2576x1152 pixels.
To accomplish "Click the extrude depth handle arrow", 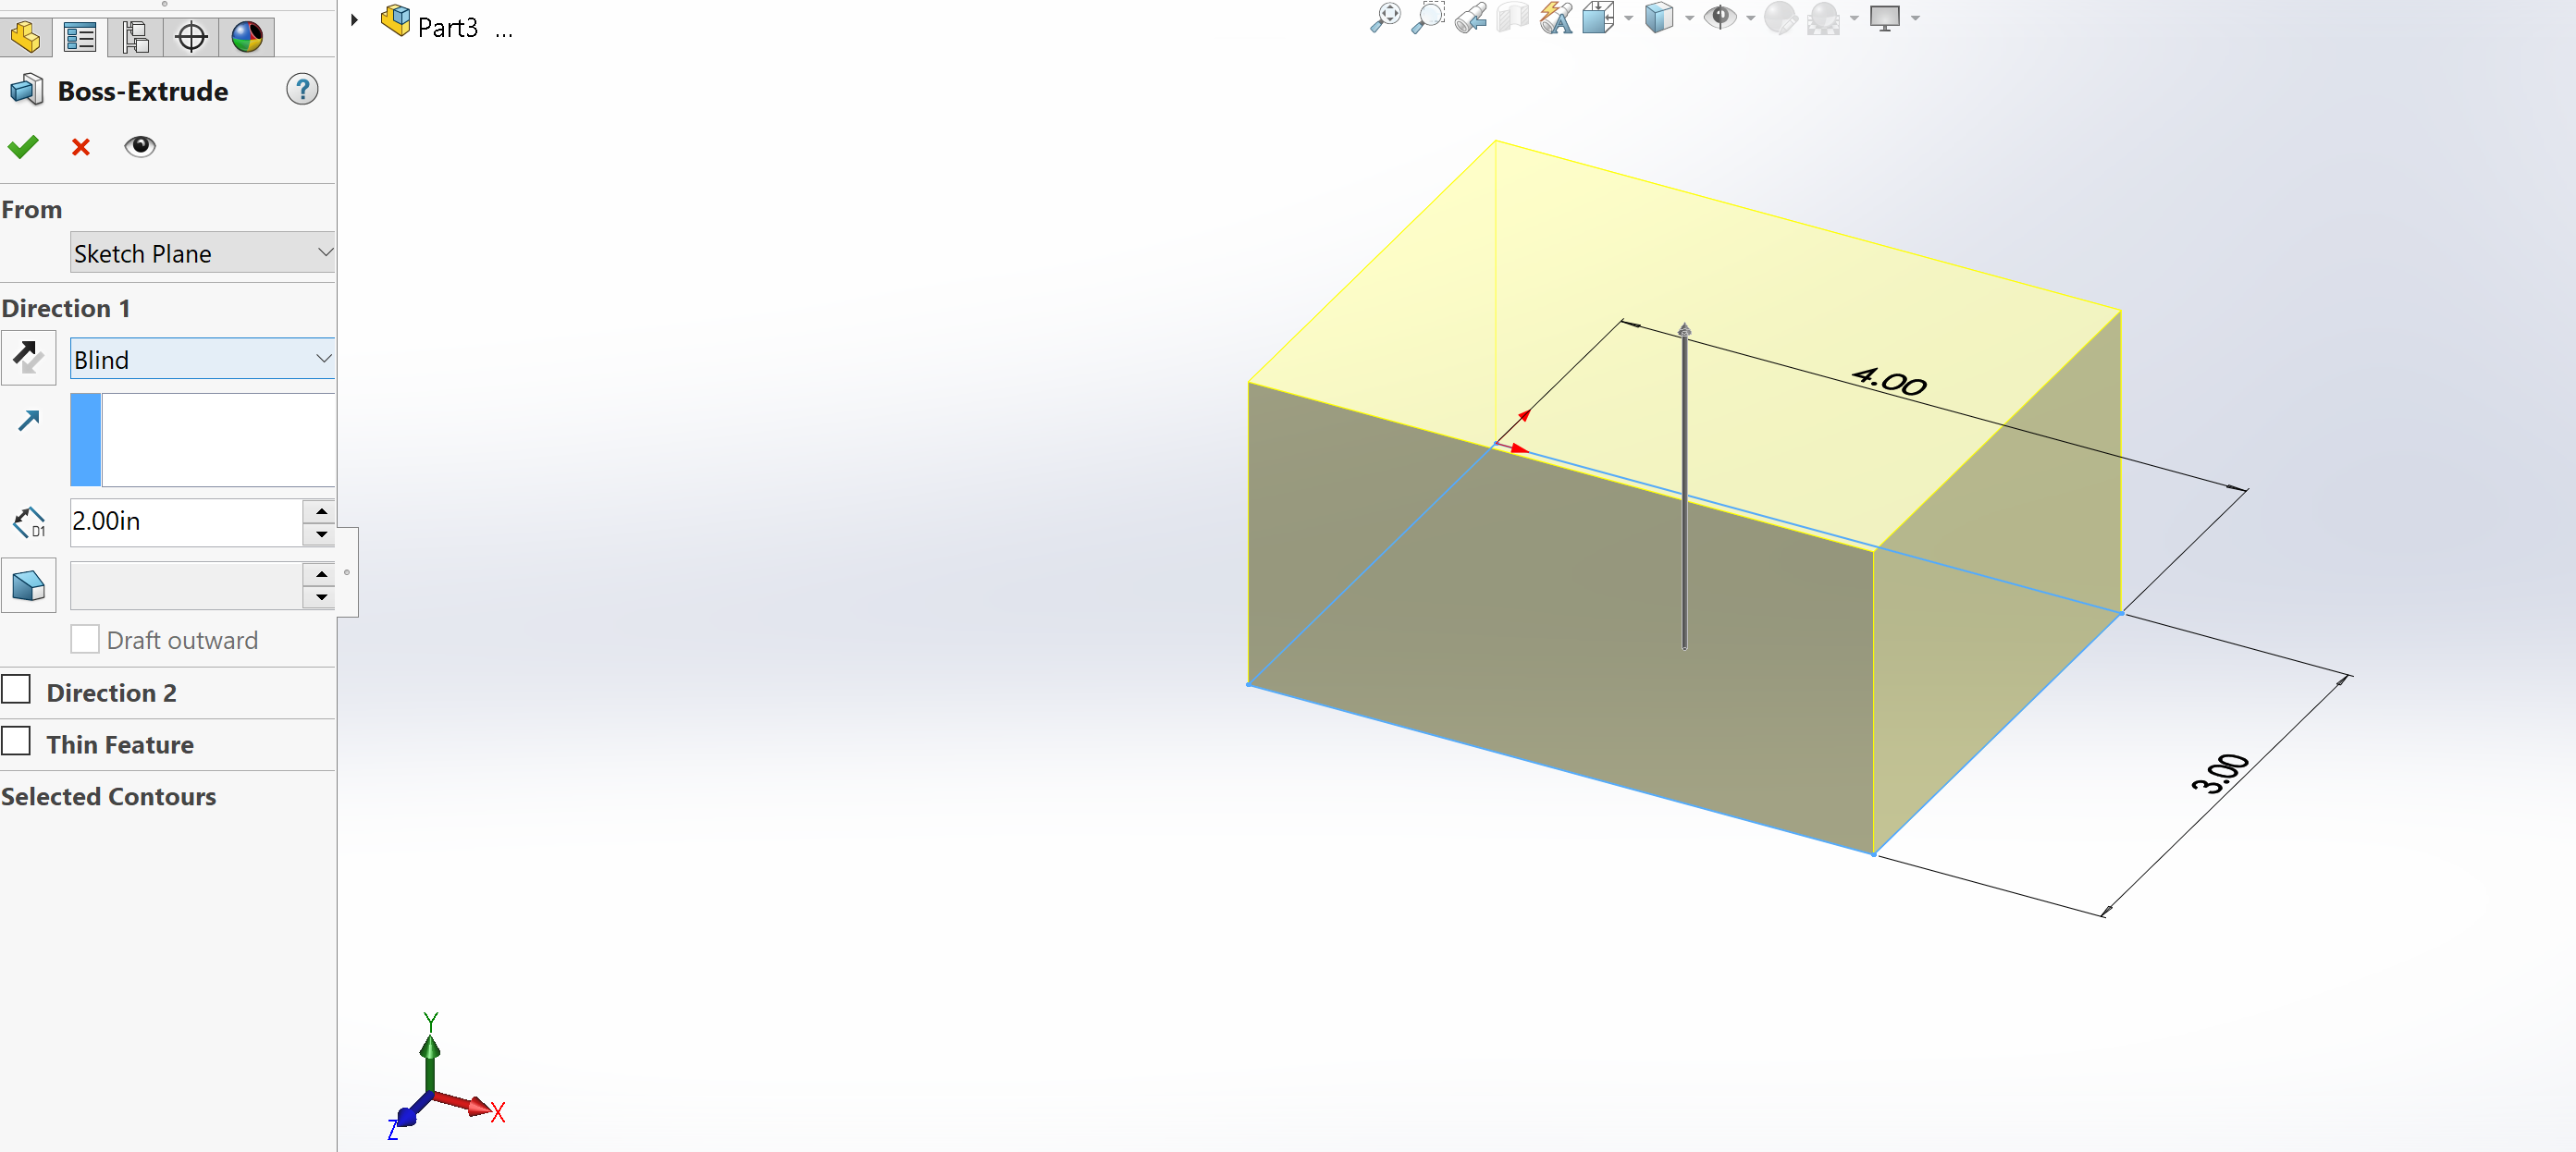I will click(1684, 331).
